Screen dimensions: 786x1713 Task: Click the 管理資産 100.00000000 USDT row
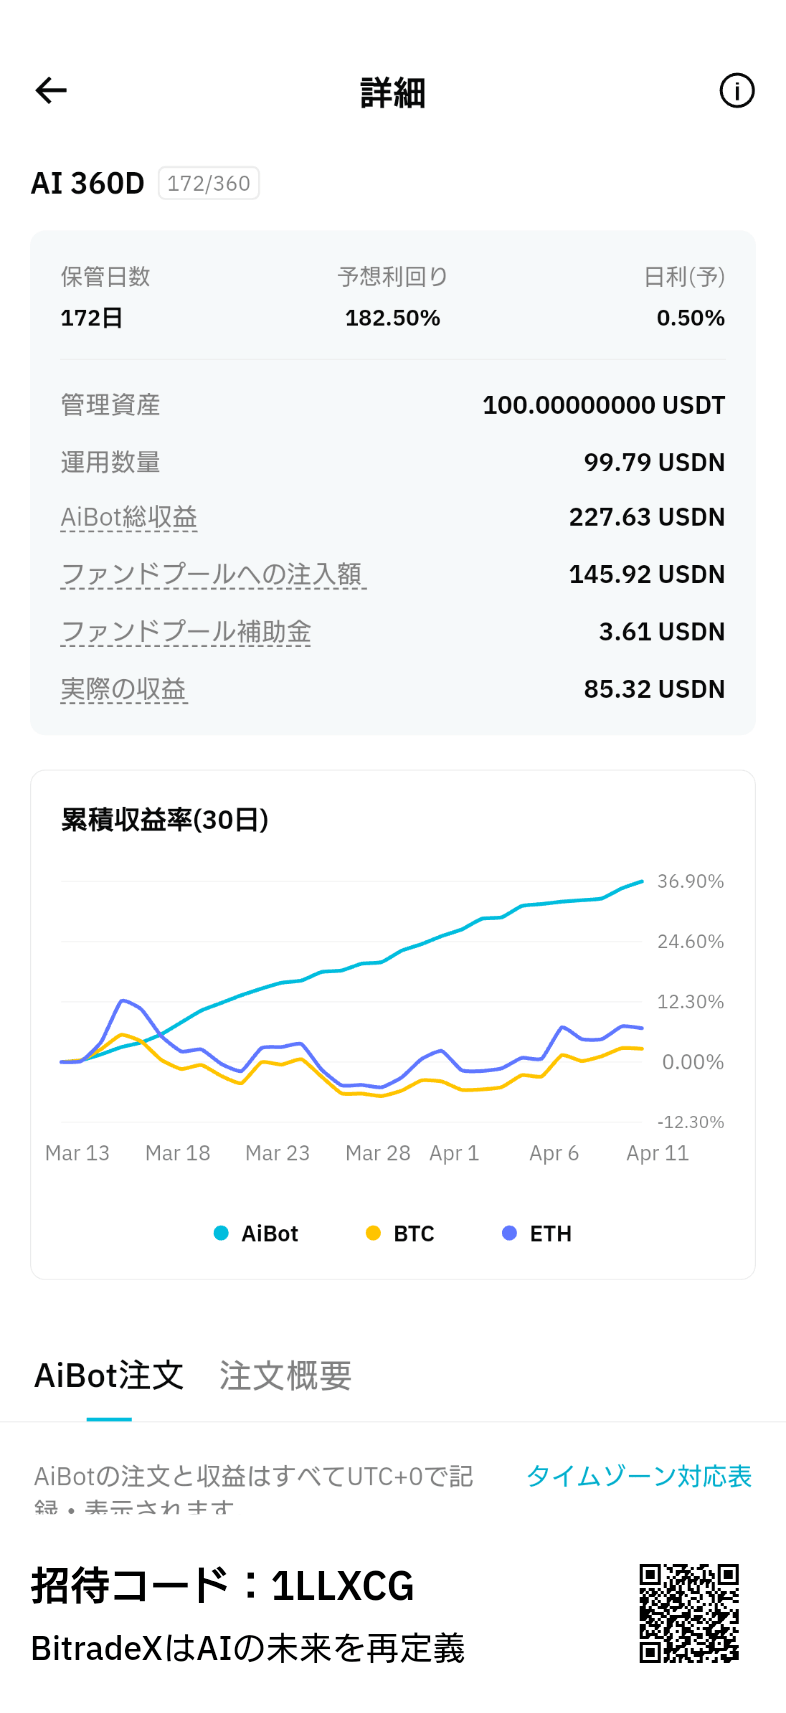393,405
